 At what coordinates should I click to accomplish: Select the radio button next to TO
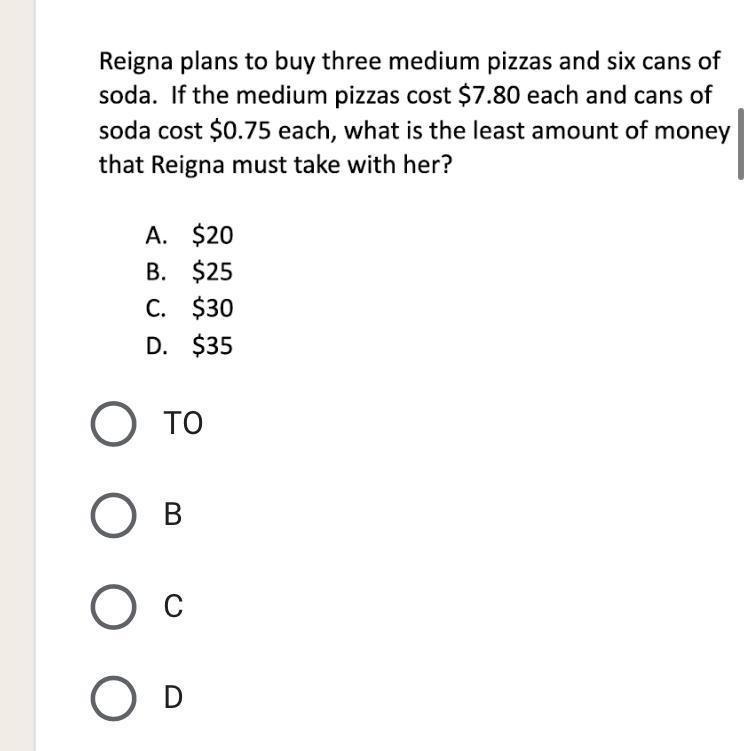(114, 424)
